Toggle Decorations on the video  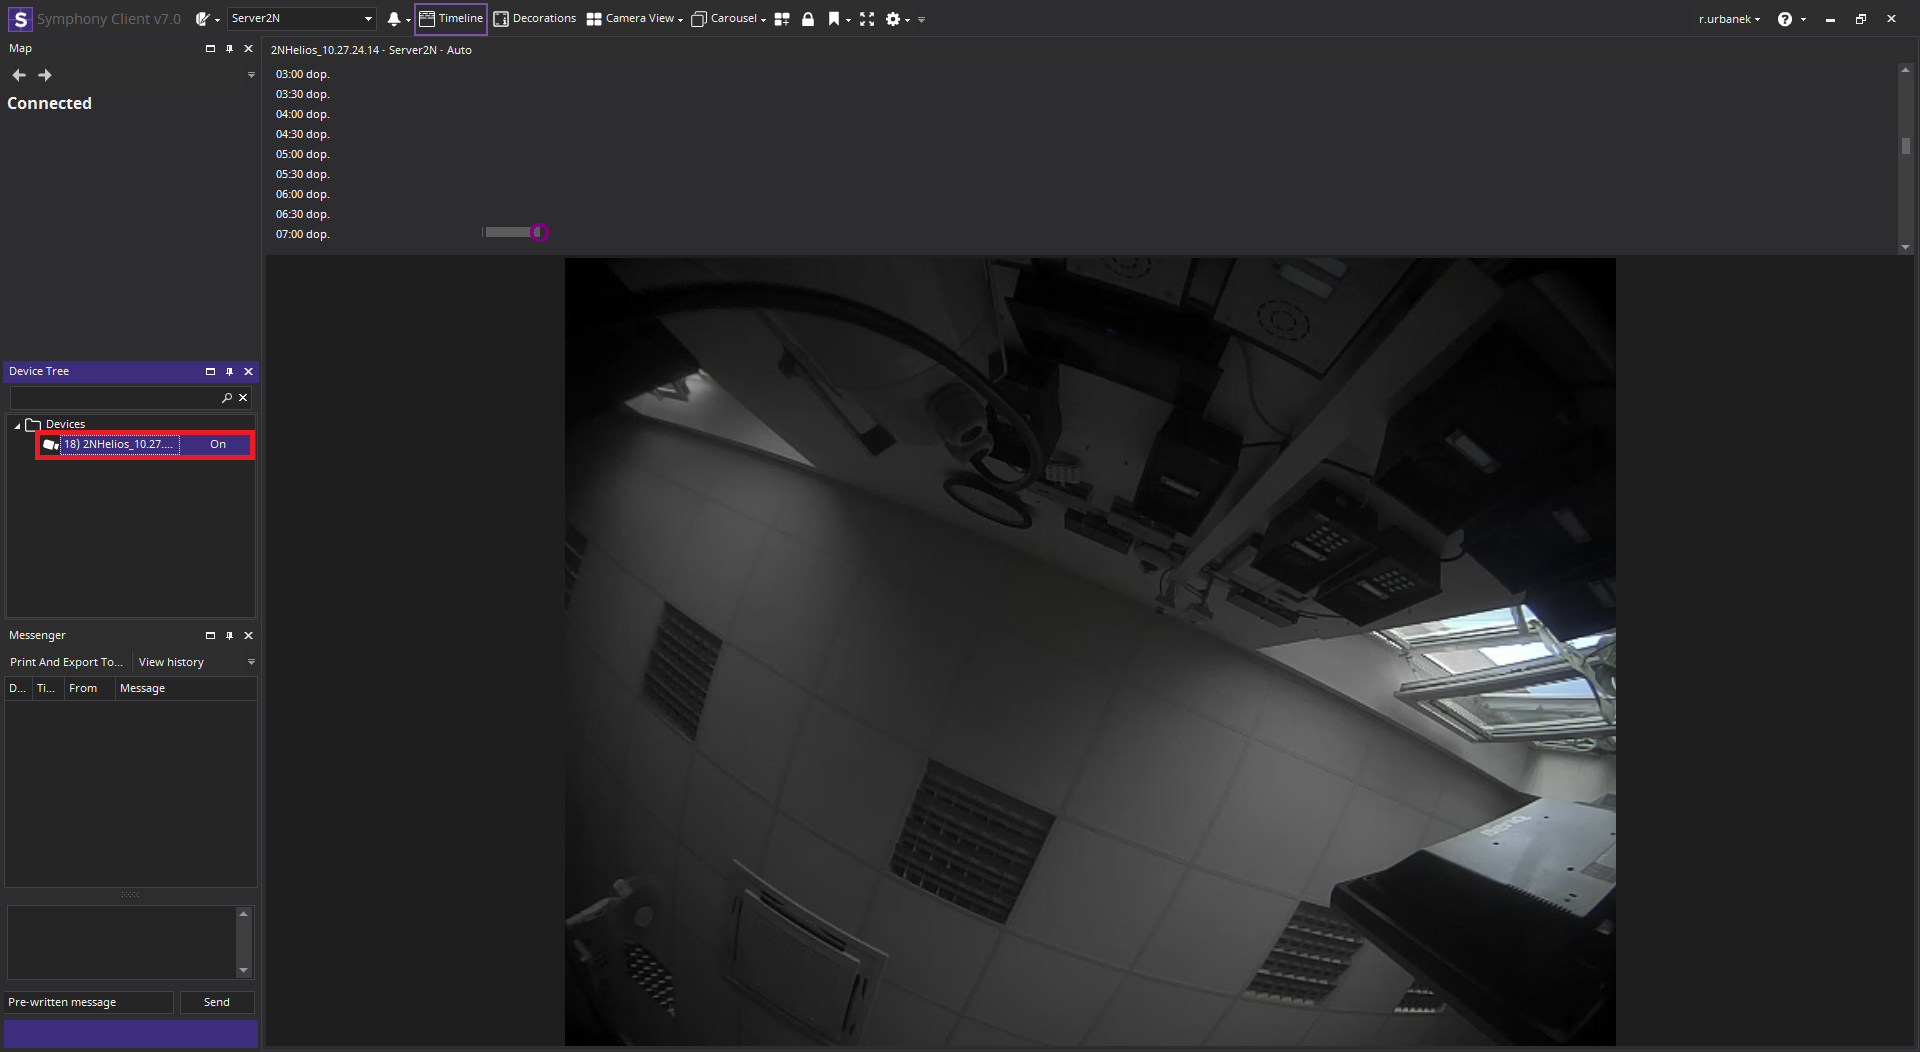[x=535, y=19]
